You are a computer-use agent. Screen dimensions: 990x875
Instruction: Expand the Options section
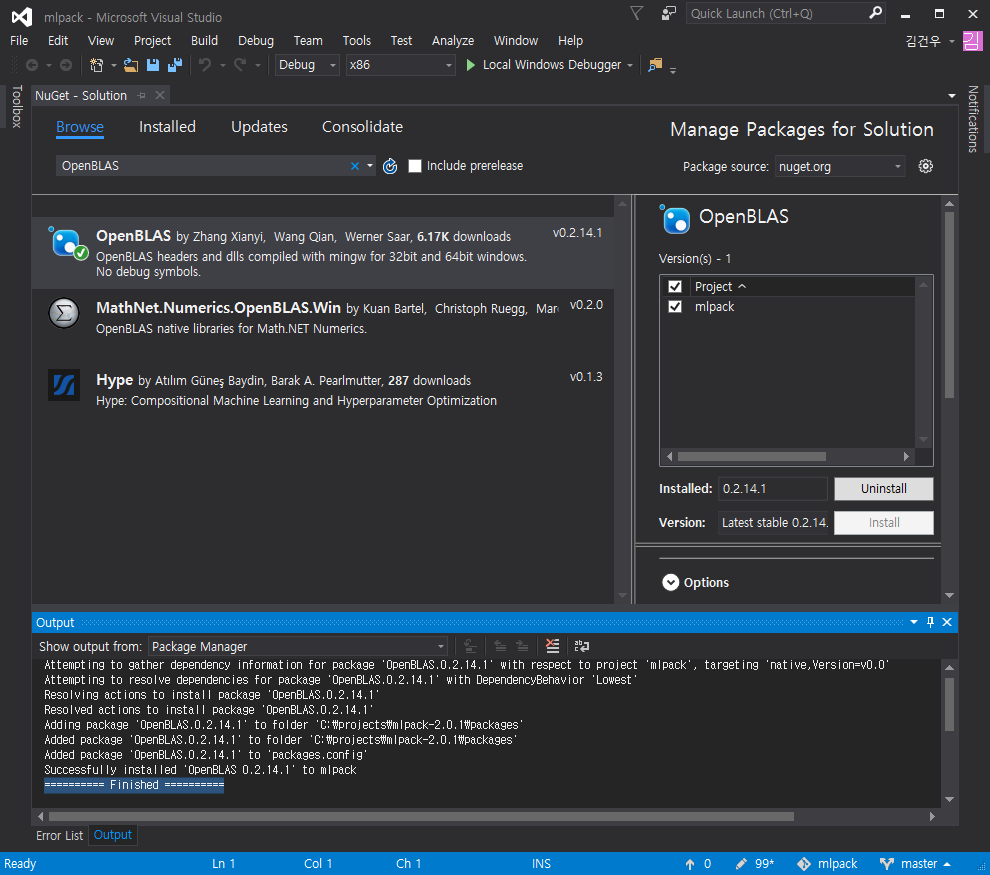pos(668,583)
